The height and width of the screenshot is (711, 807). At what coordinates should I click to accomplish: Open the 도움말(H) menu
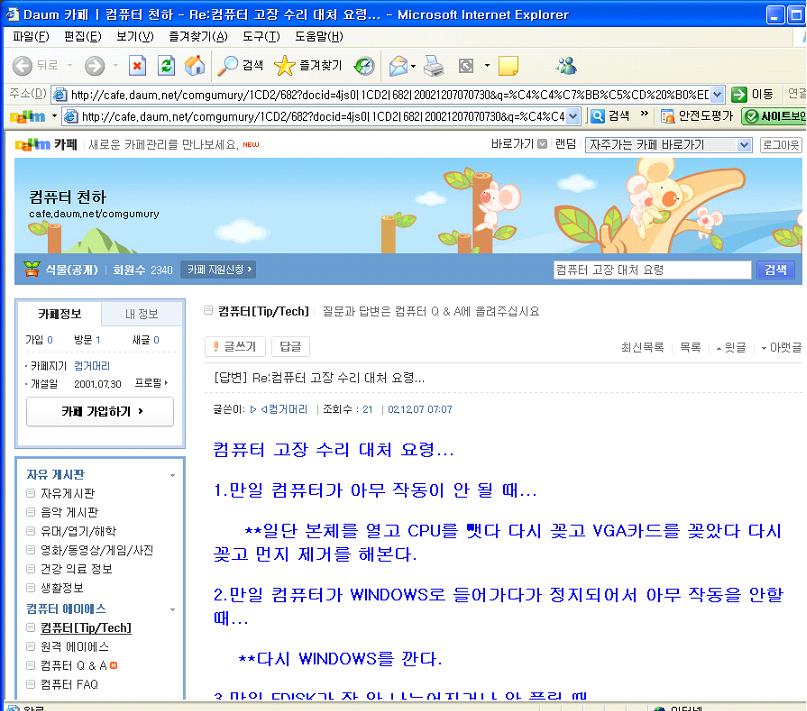point(319,37)
